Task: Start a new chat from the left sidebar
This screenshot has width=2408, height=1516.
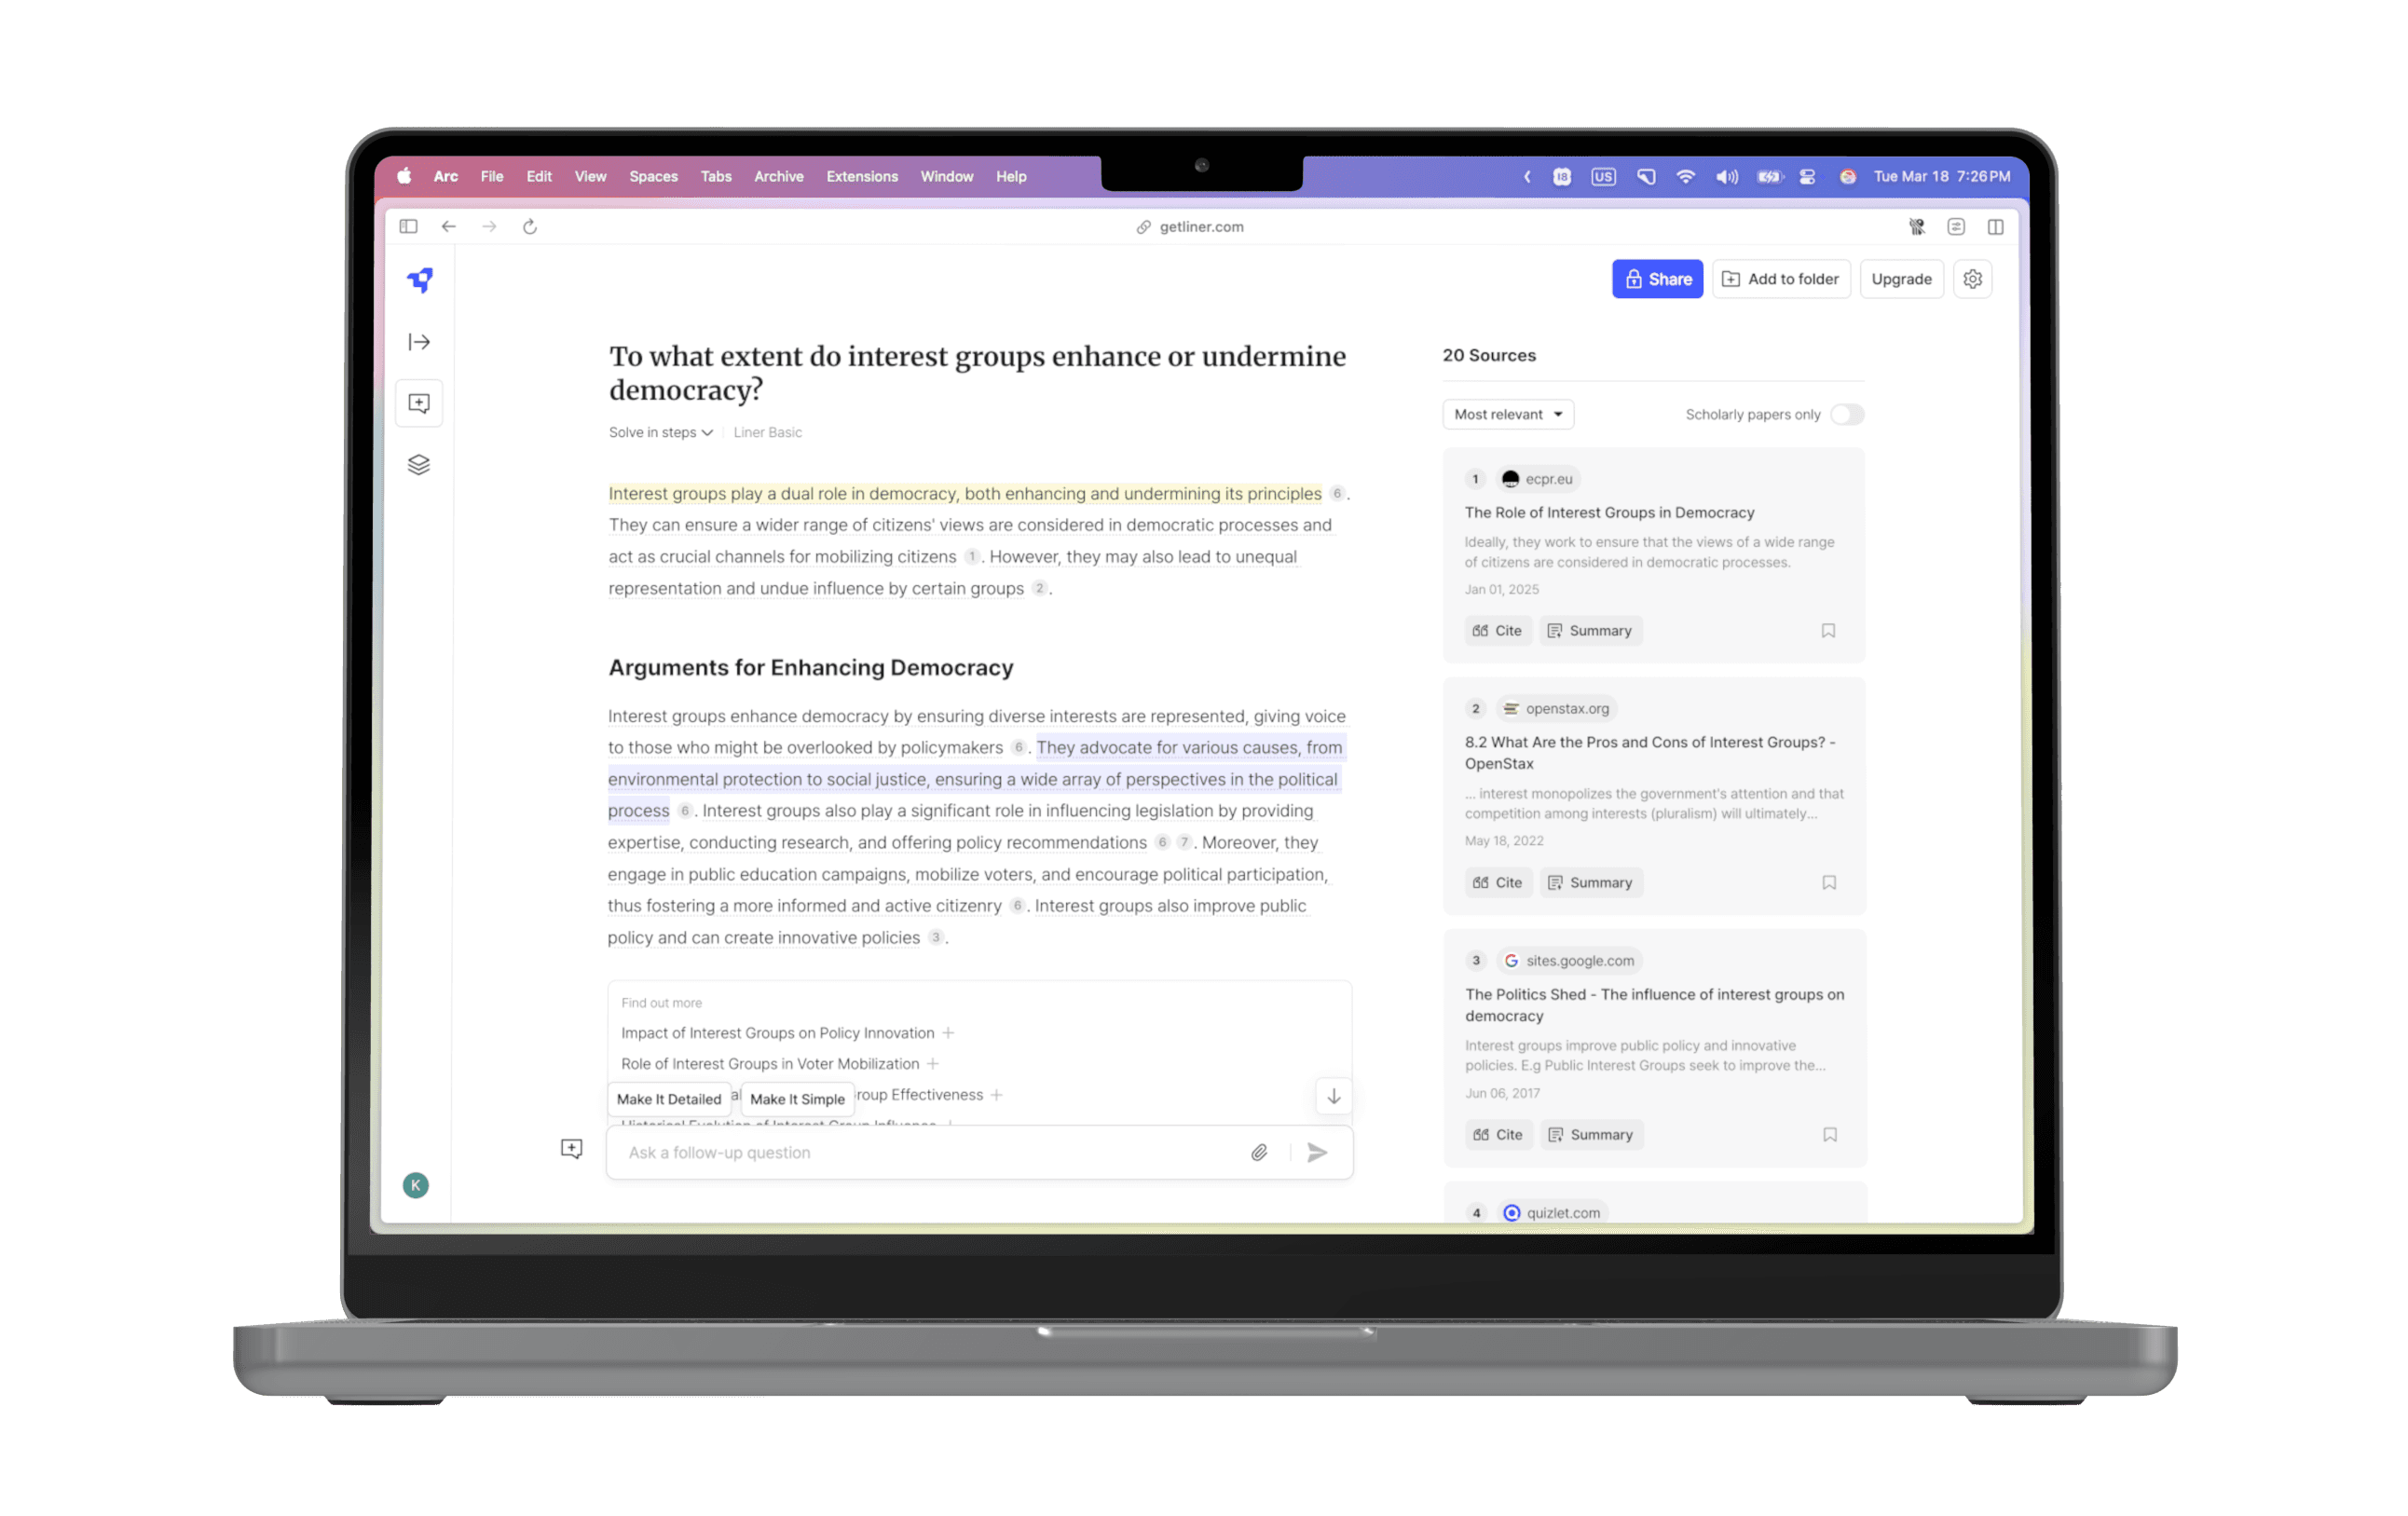Action: [x=419, y=403]
